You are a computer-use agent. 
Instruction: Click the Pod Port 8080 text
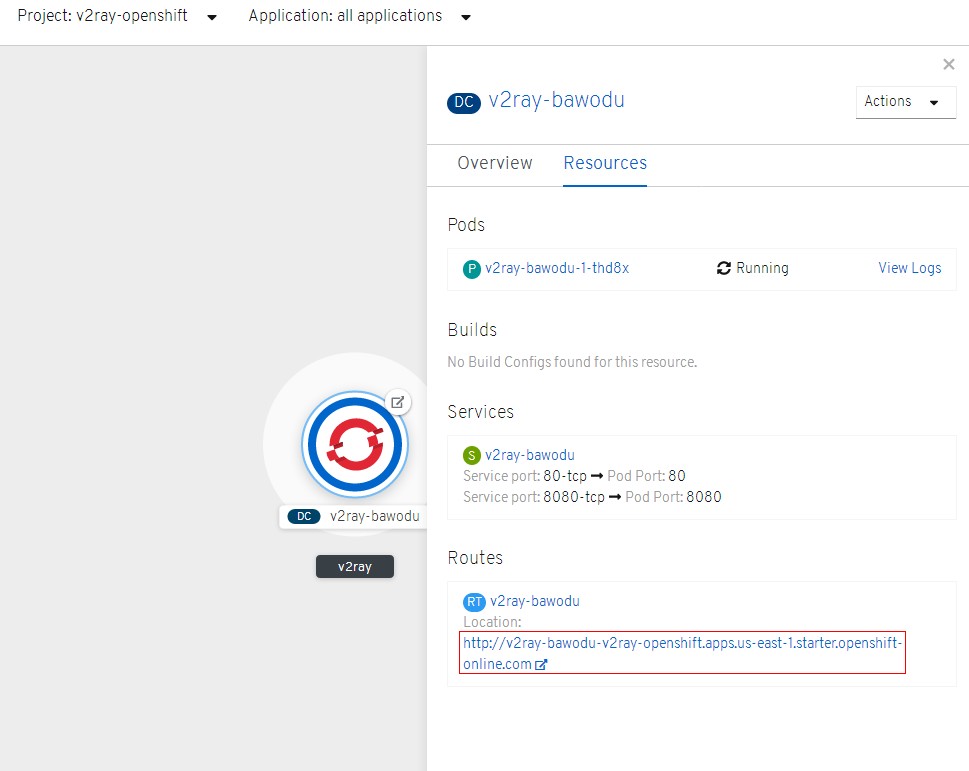pyautogui.click(x=673, y=497)
